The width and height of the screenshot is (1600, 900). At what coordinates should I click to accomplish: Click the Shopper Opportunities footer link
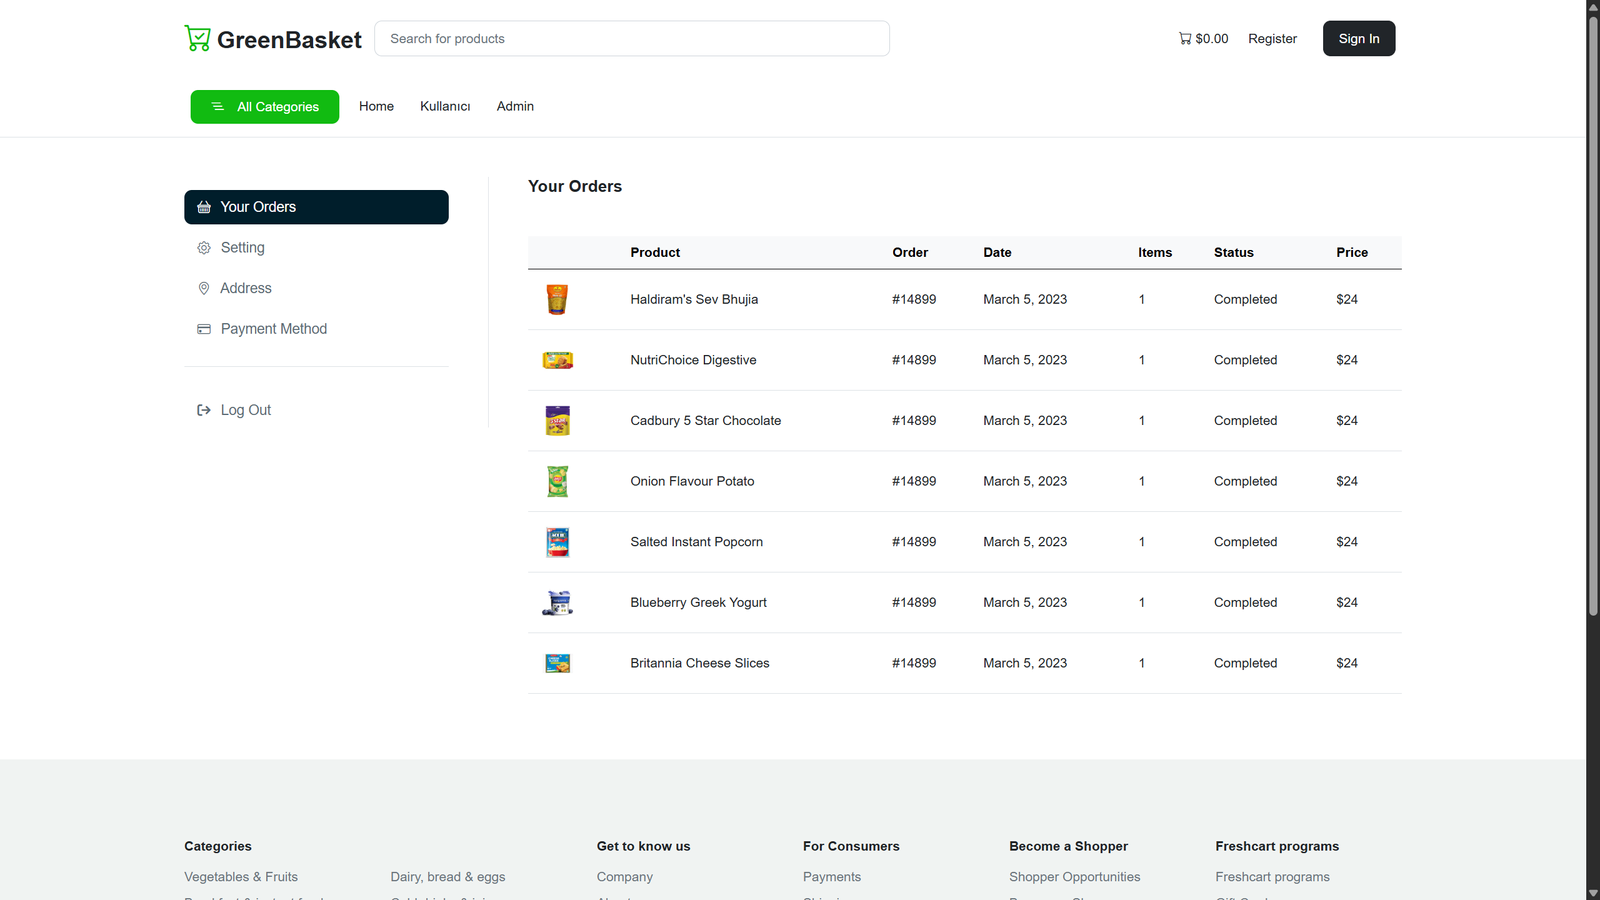pyautogui.click(x=1074, y=877)
